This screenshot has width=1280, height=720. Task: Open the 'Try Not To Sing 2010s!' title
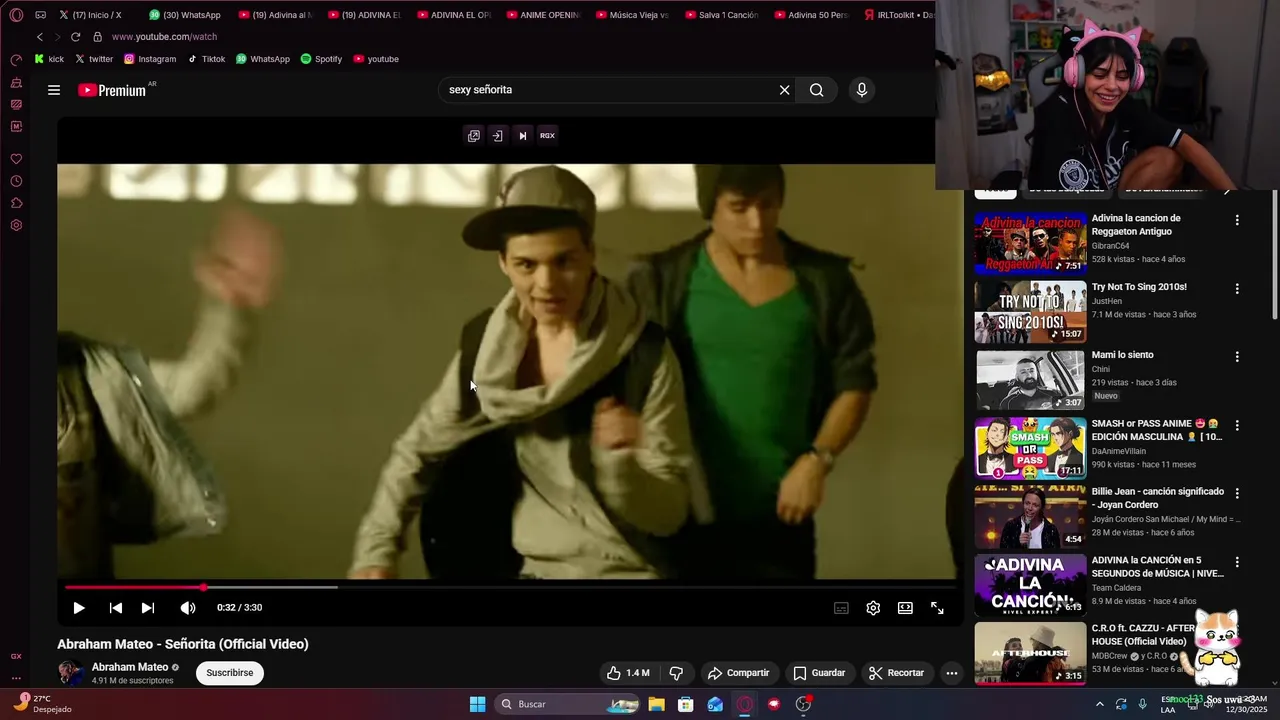click(1139, 287)
